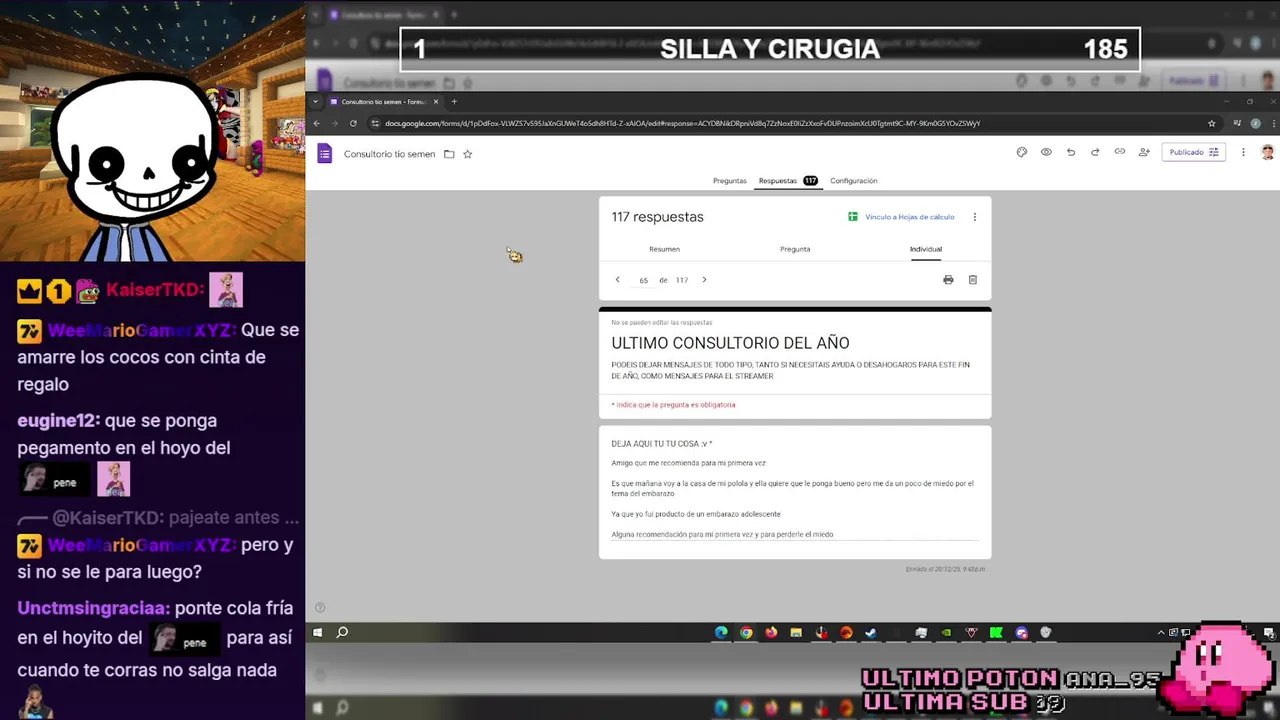Copy the responder link
The height and width of the screenshot is (720, 1280).
[1120, 152]
